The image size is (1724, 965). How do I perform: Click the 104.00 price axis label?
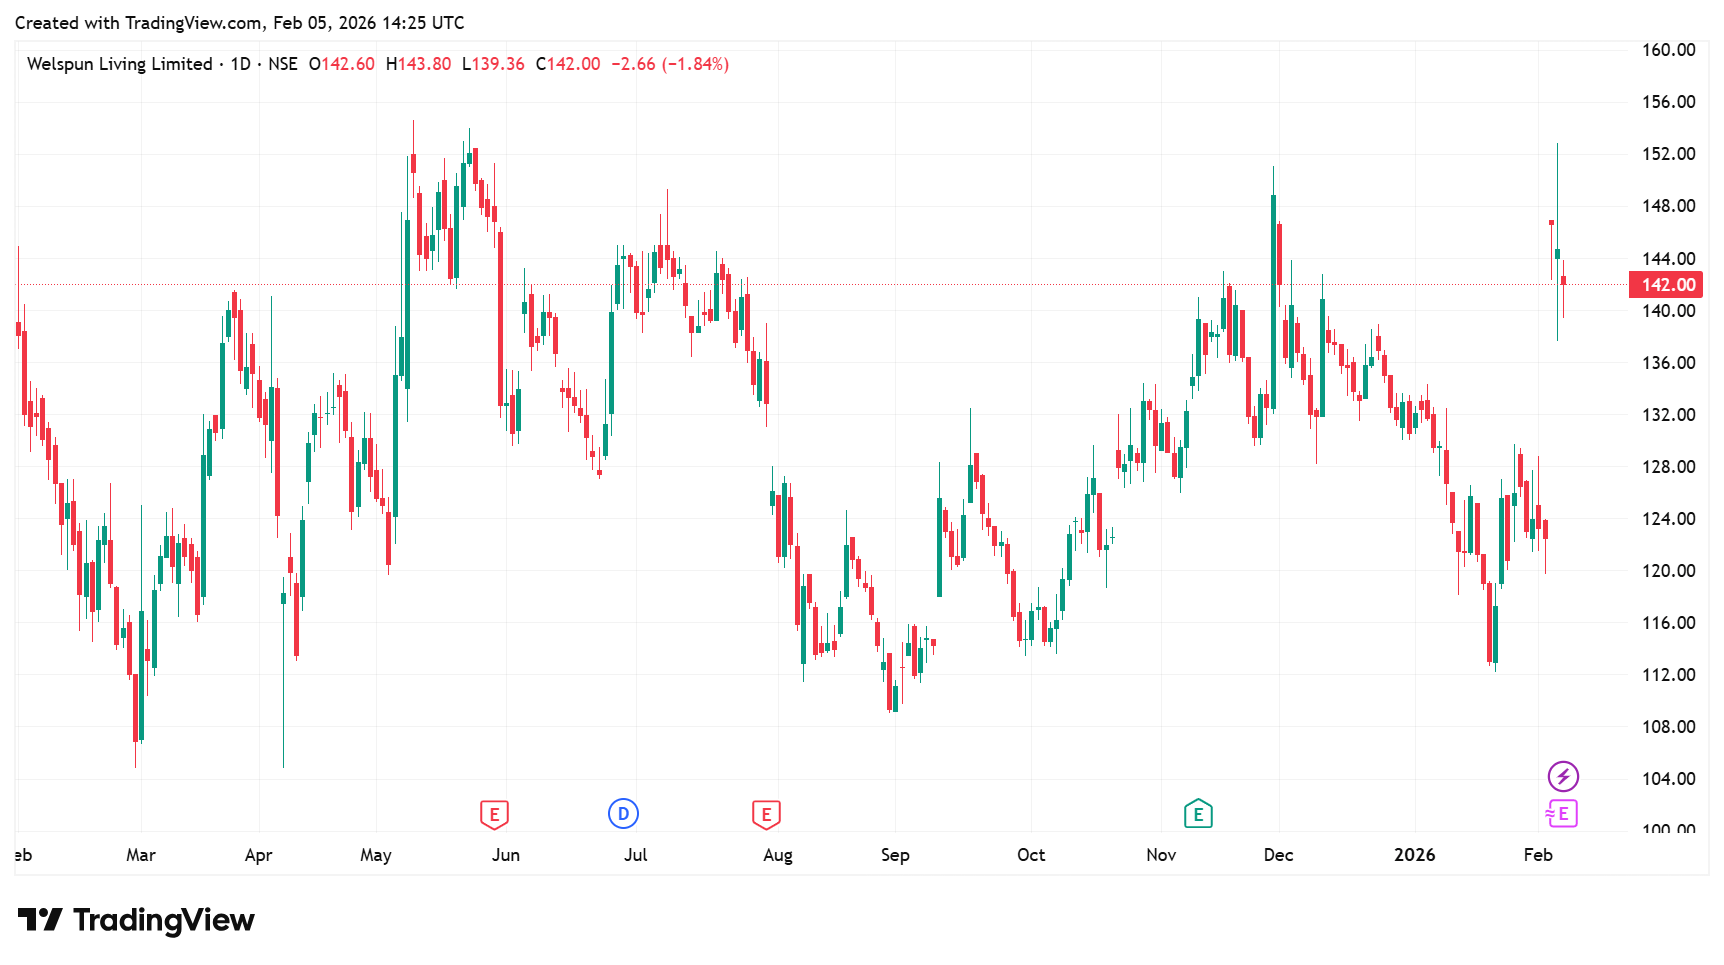pos(1668,778)
